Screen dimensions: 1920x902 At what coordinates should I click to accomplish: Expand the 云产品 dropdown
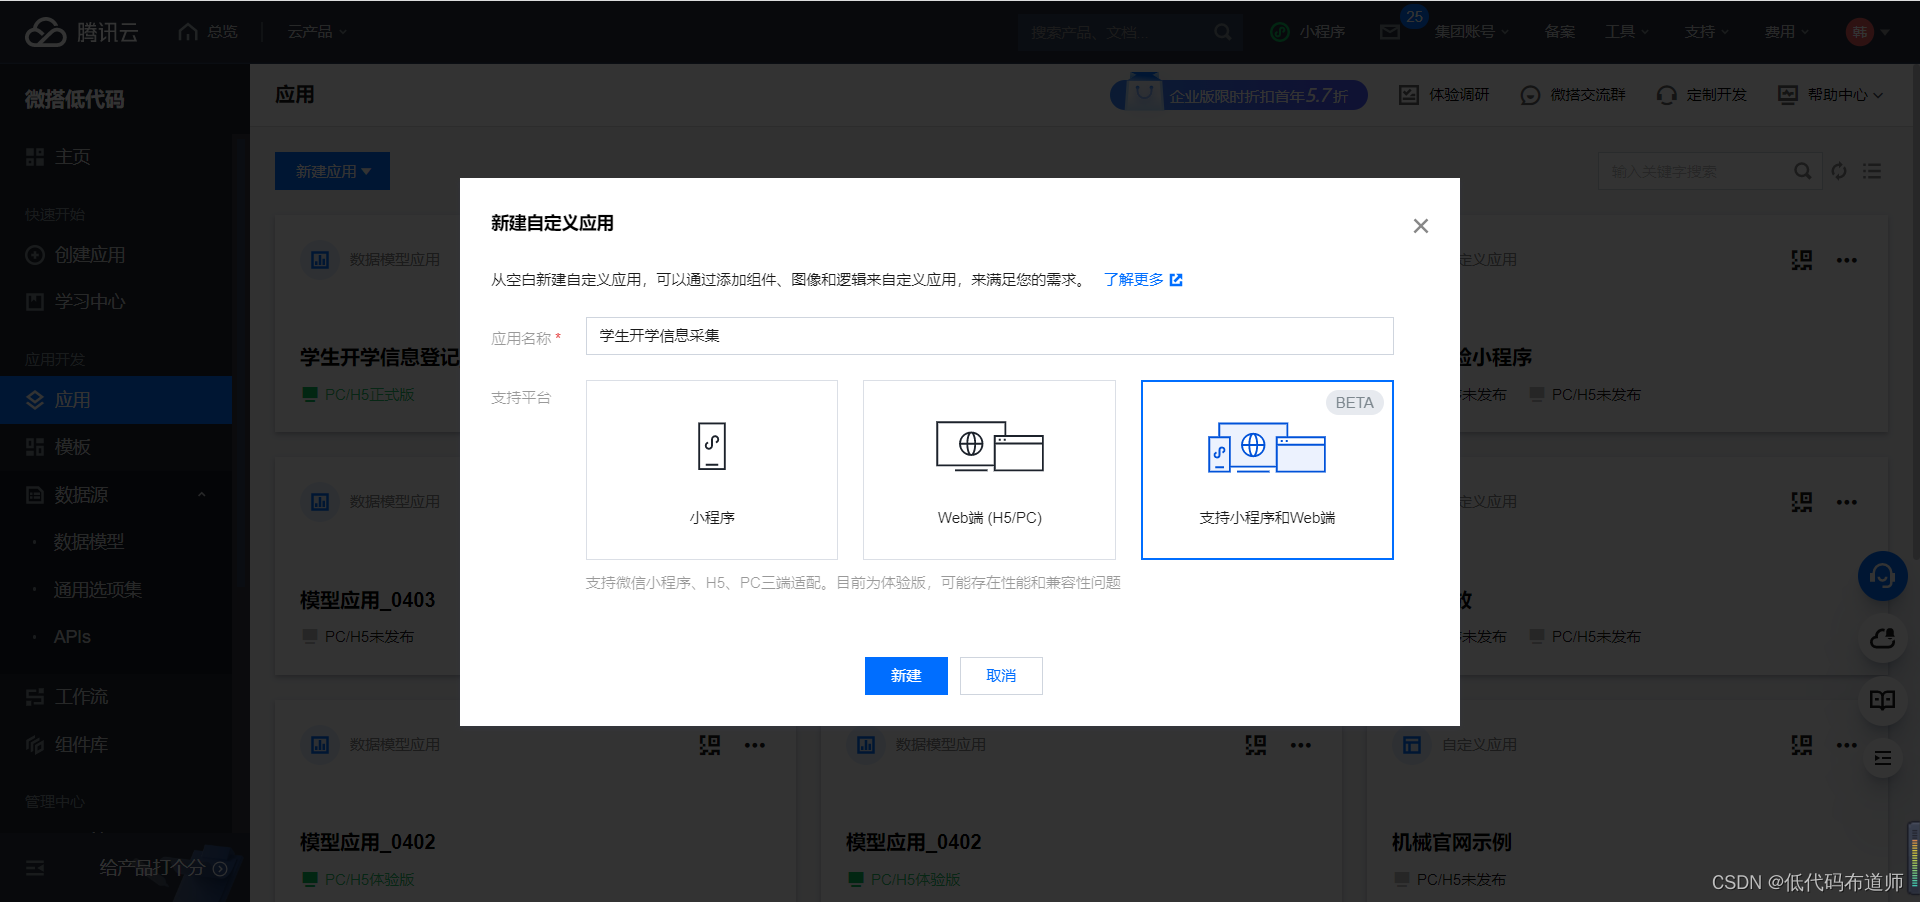[317, 32]
